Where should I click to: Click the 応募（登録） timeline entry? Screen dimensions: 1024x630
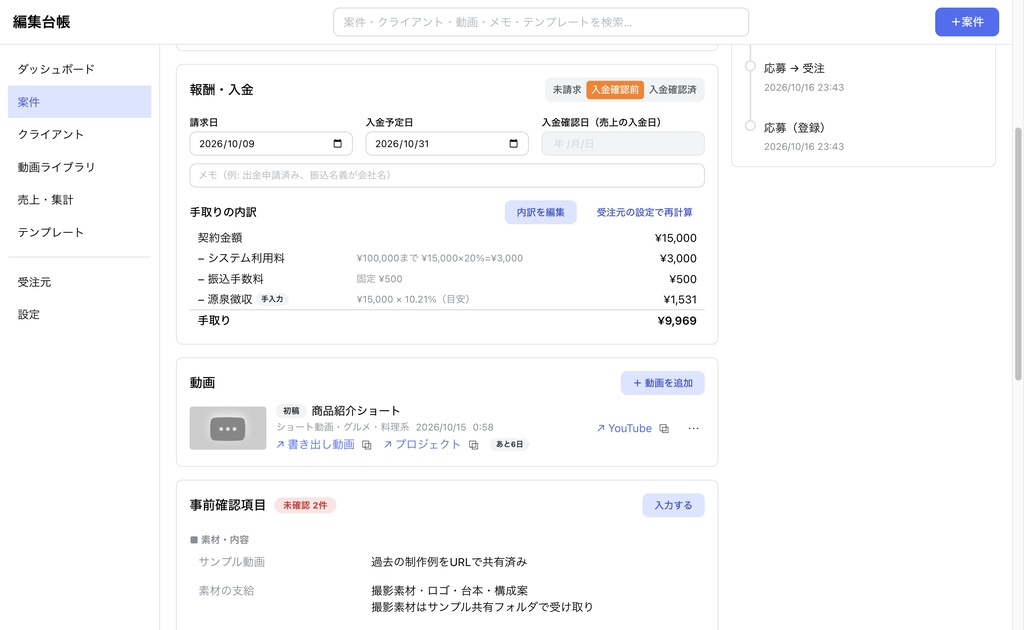point(794,128)
